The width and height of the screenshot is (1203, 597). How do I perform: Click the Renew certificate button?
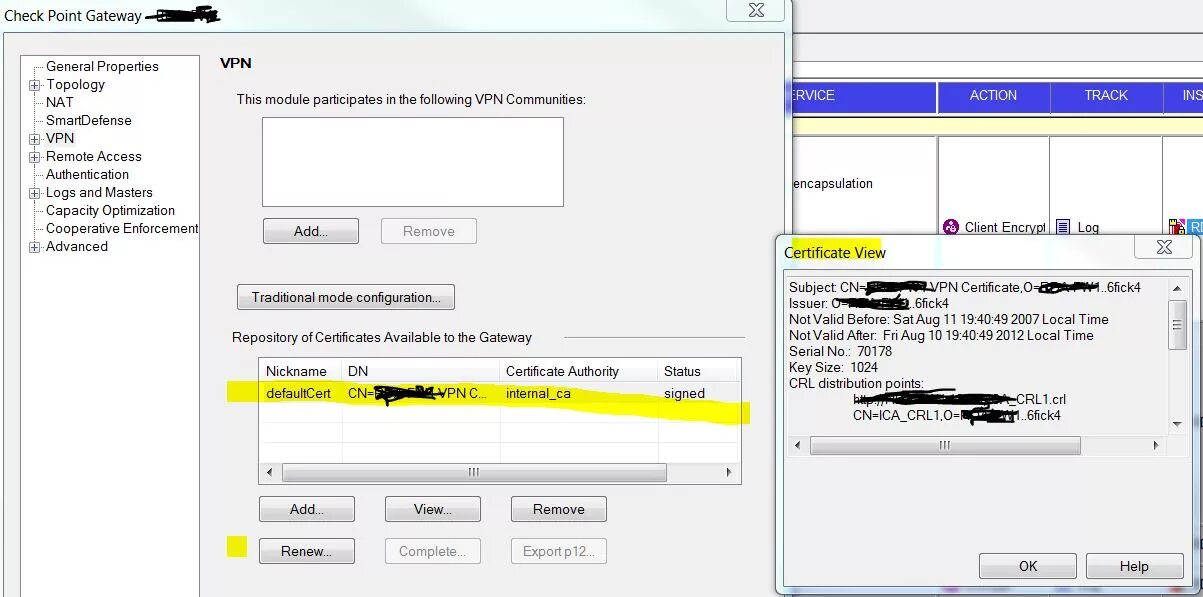306,551
